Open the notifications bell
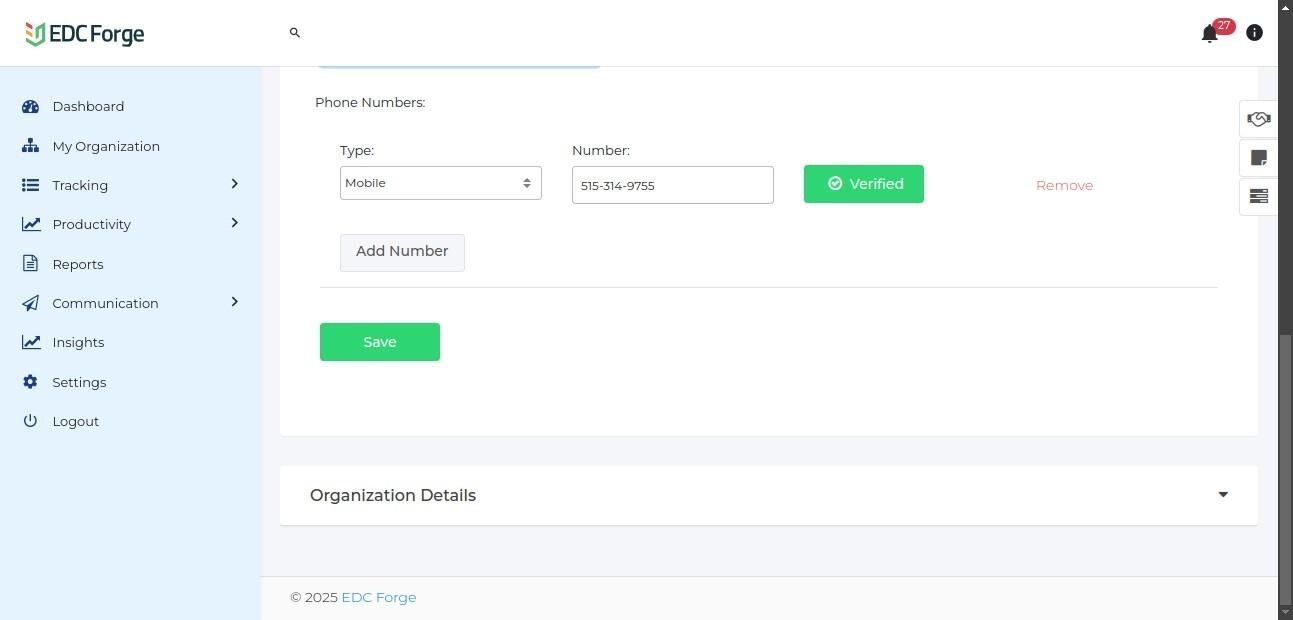This screenshot has width=1293, height=620. coord(1209,34)
